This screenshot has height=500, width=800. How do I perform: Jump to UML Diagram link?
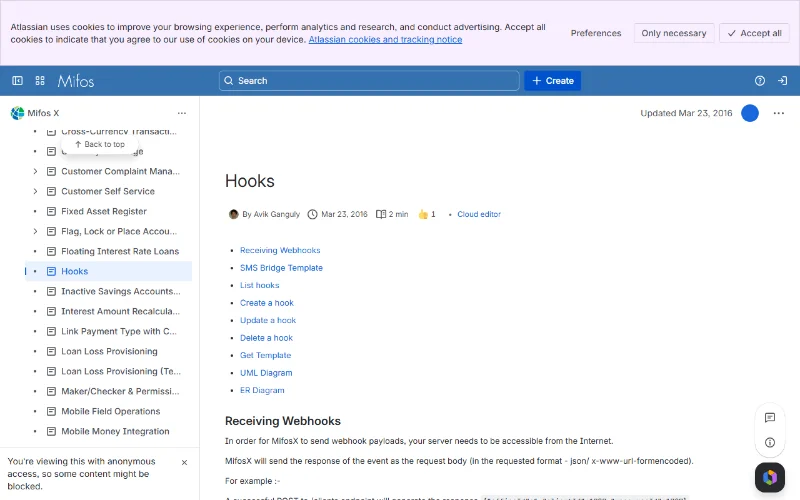coord(266,373)
